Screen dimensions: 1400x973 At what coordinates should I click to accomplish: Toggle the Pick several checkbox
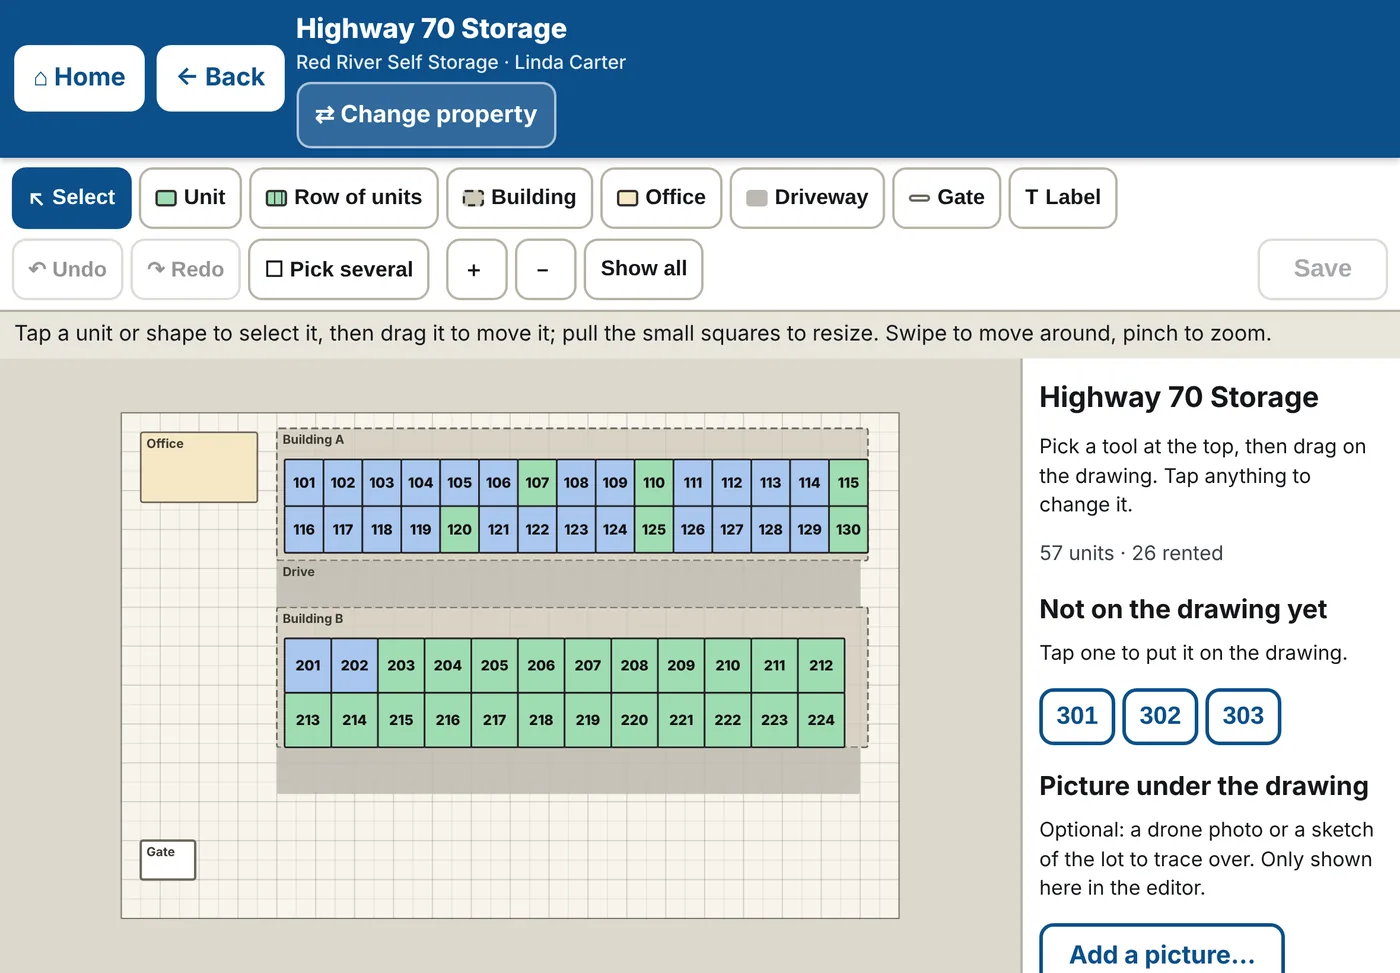338,269
